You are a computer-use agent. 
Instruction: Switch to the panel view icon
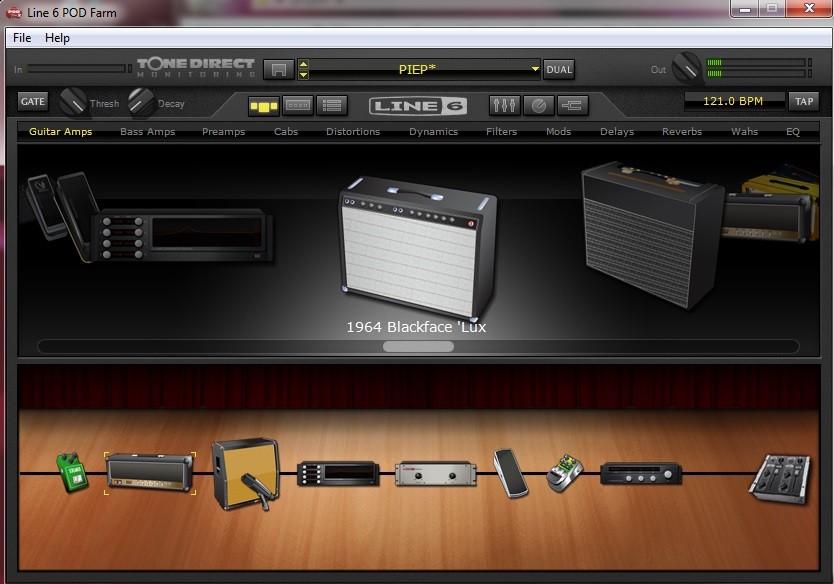298,106
